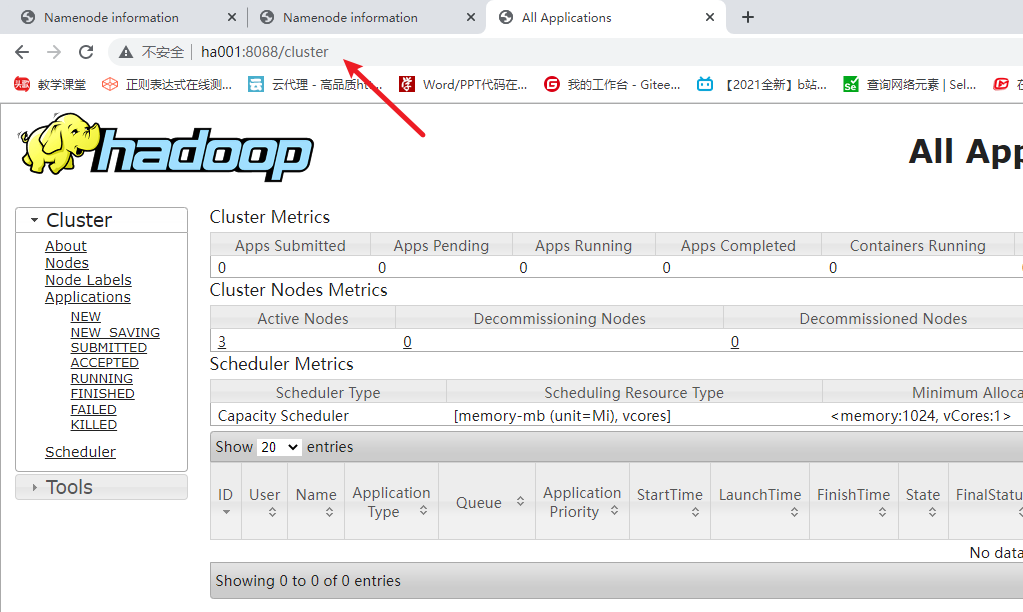Open the 2021全新 b站 bookmark
This screenshot has height=612, width=1023.
pos(762,84)
